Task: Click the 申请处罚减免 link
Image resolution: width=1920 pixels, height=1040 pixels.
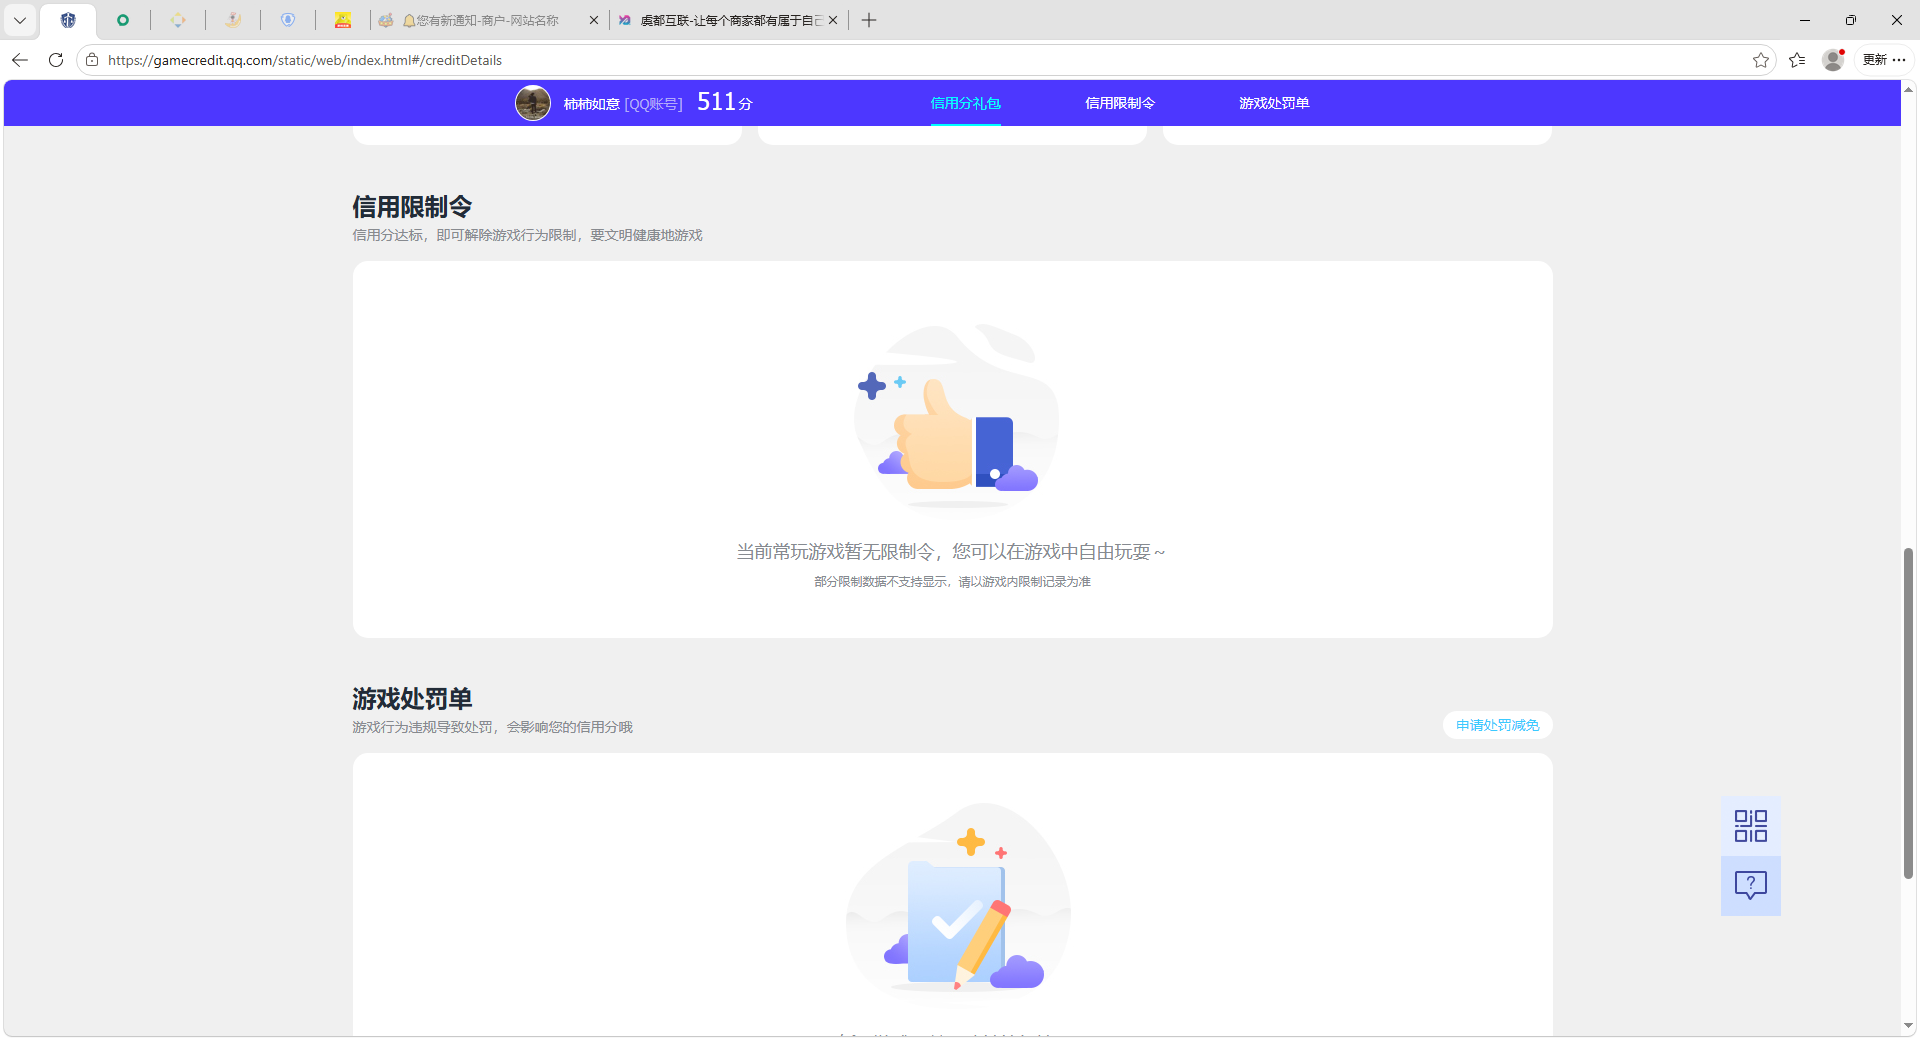Action: click(1498, 725)
